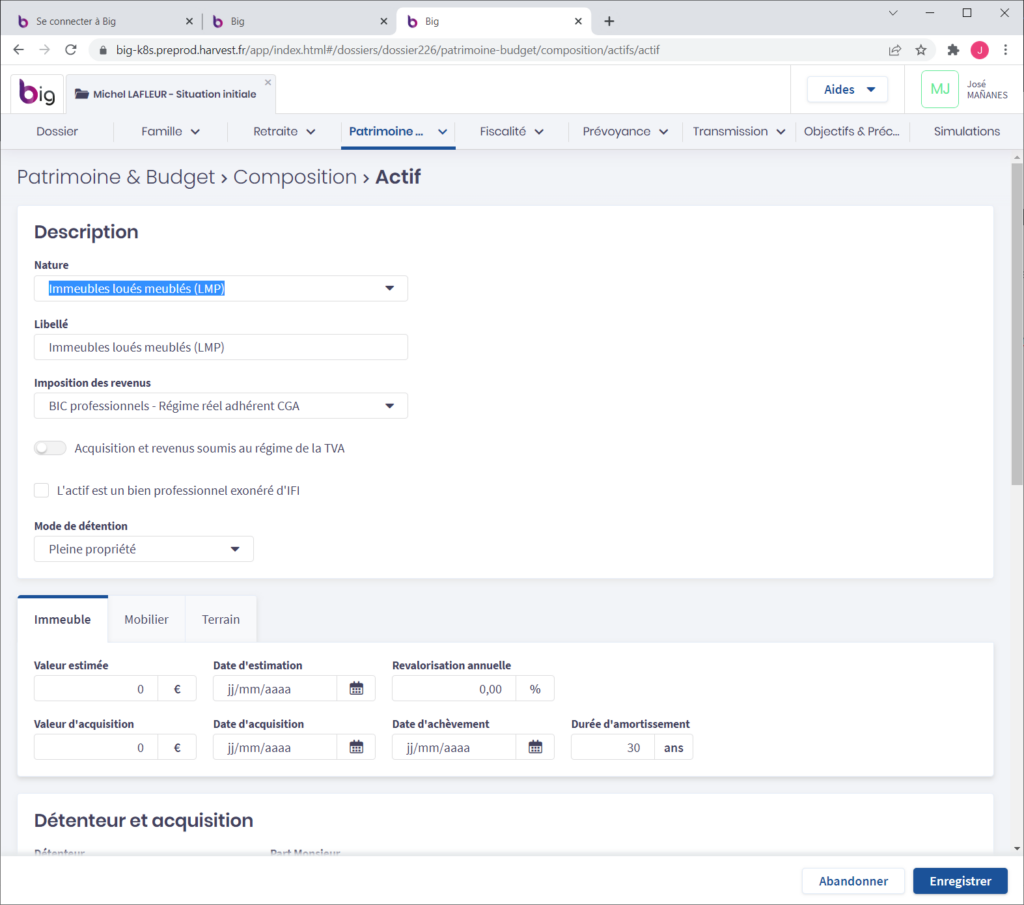Click the Big logo home icon

(x=38, y=93)
